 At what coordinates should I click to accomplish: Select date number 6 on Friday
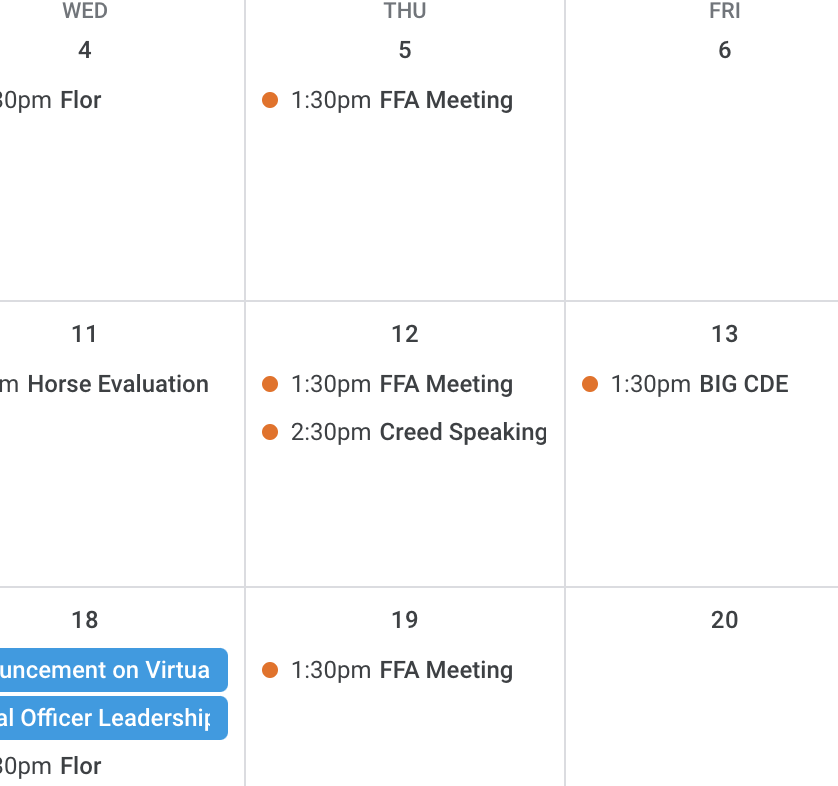pyautogui.click(x=725, y=50)
